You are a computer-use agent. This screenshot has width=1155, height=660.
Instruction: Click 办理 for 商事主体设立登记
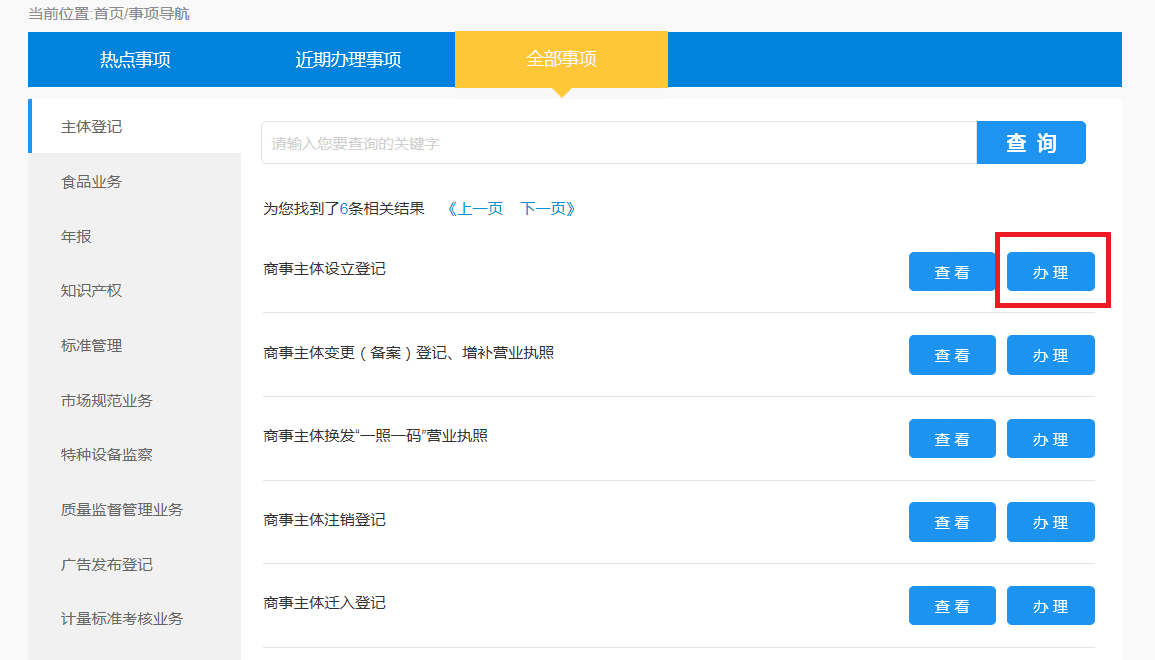coord(1050,272)
